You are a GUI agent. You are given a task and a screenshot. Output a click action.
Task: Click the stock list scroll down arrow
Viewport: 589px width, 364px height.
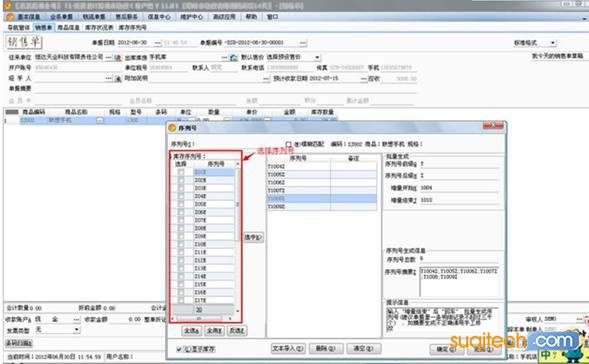point(237,311)
